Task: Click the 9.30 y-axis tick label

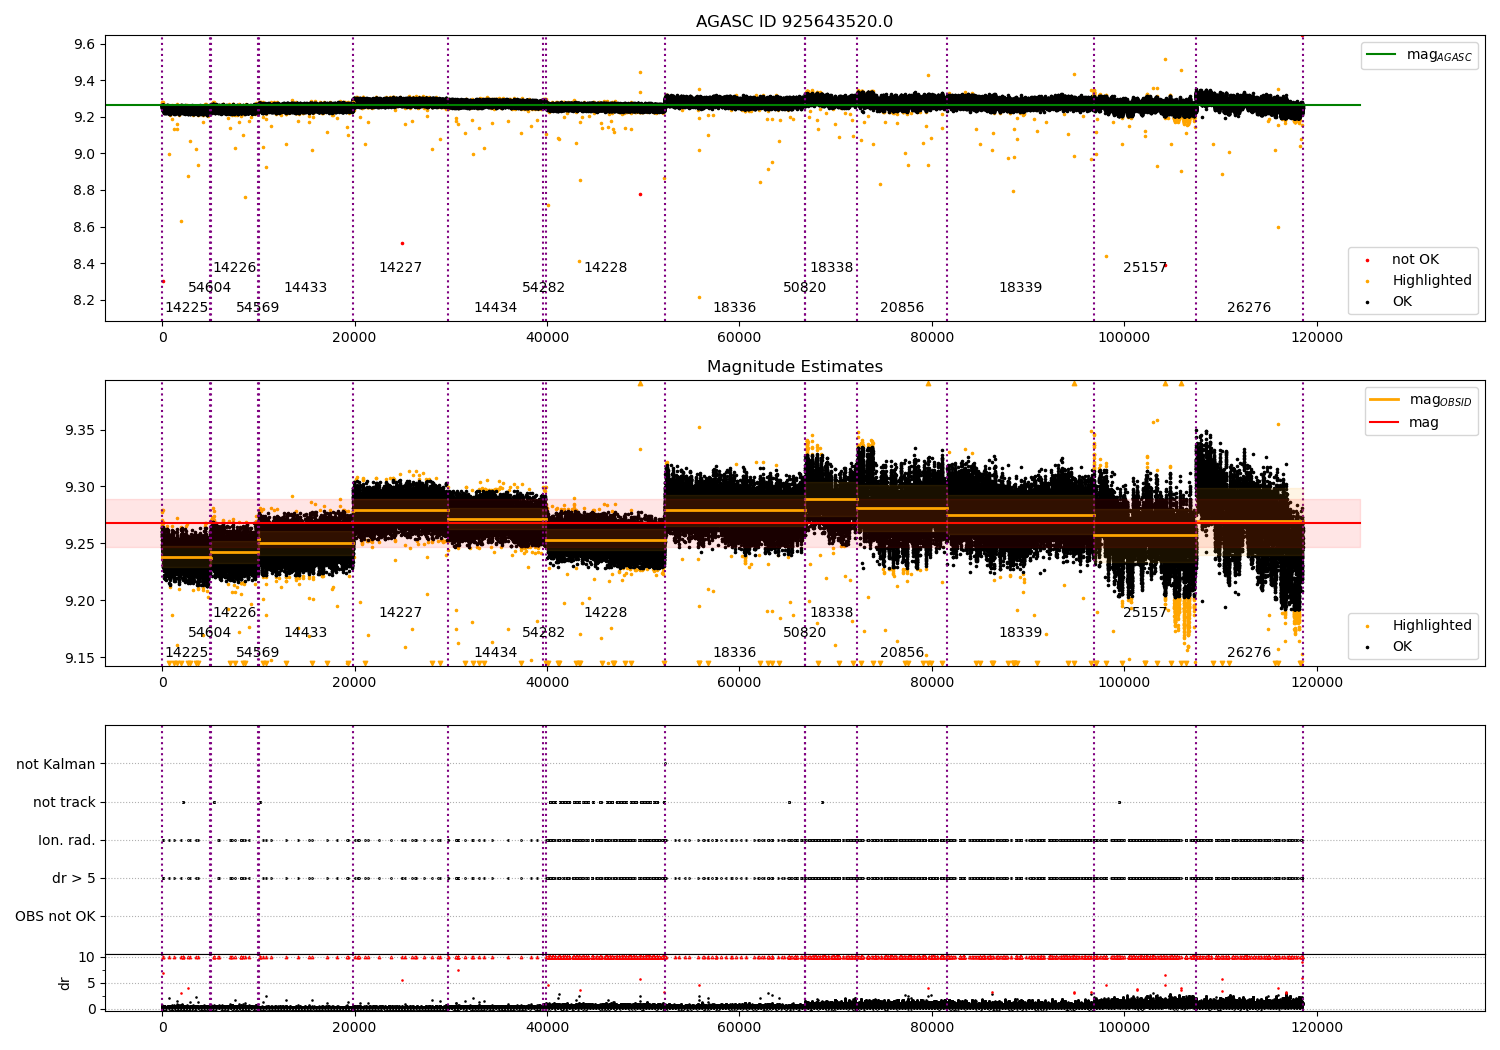Action: coord(81,488)
